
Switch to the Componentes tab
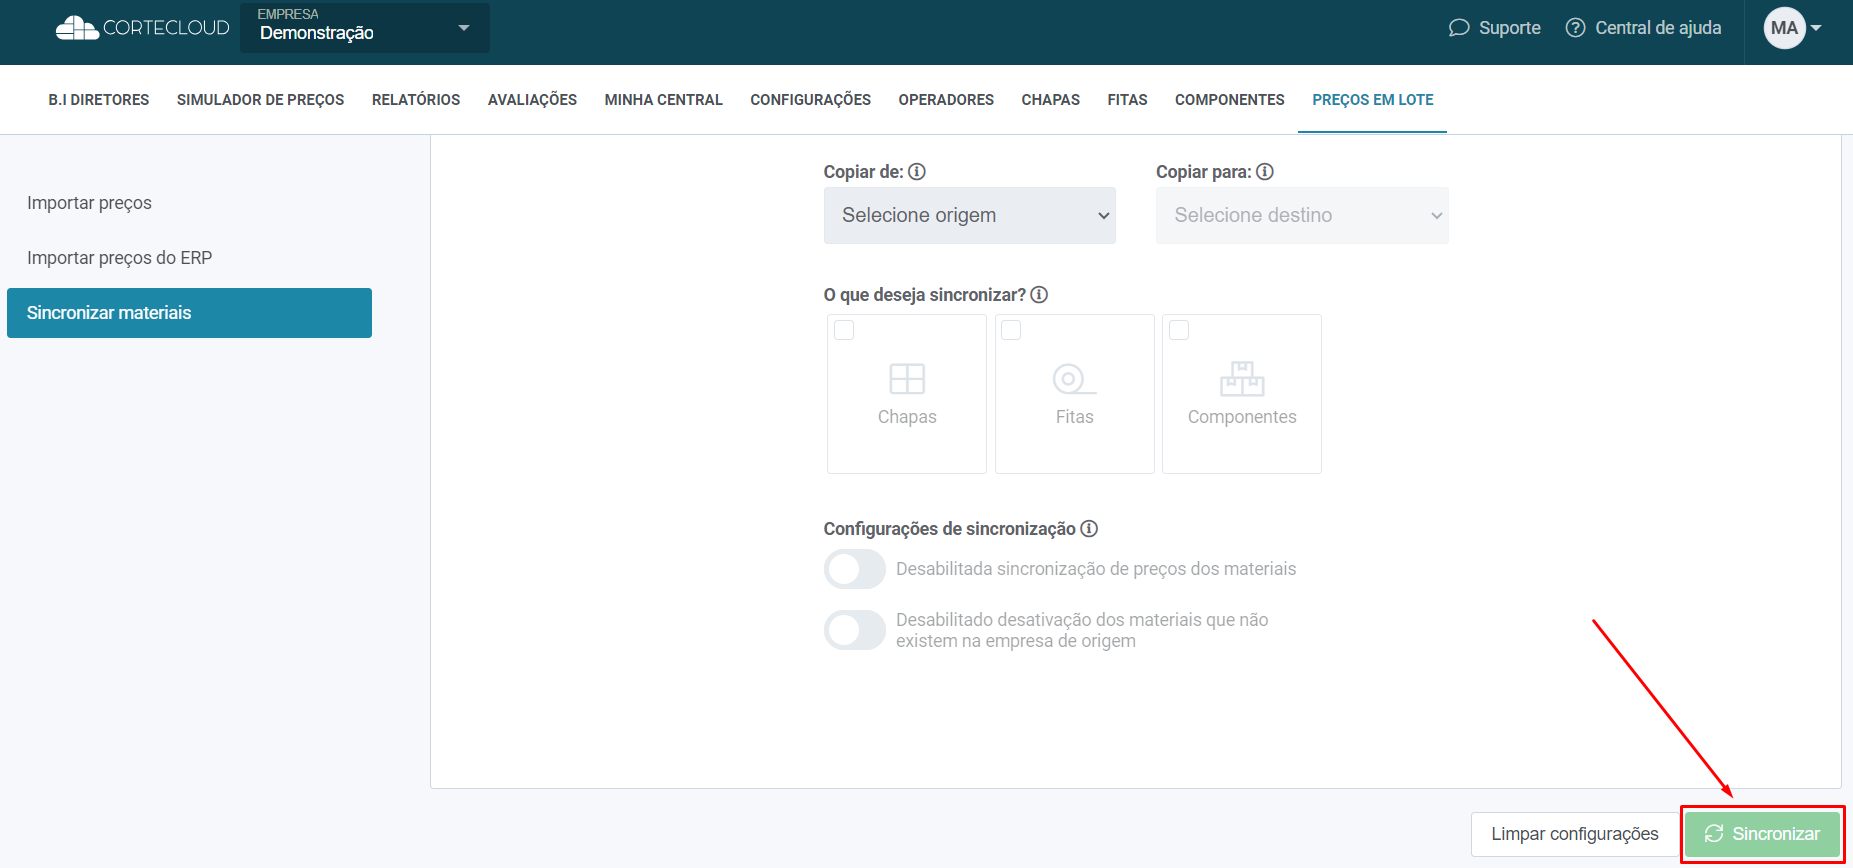click(1230, 100)
